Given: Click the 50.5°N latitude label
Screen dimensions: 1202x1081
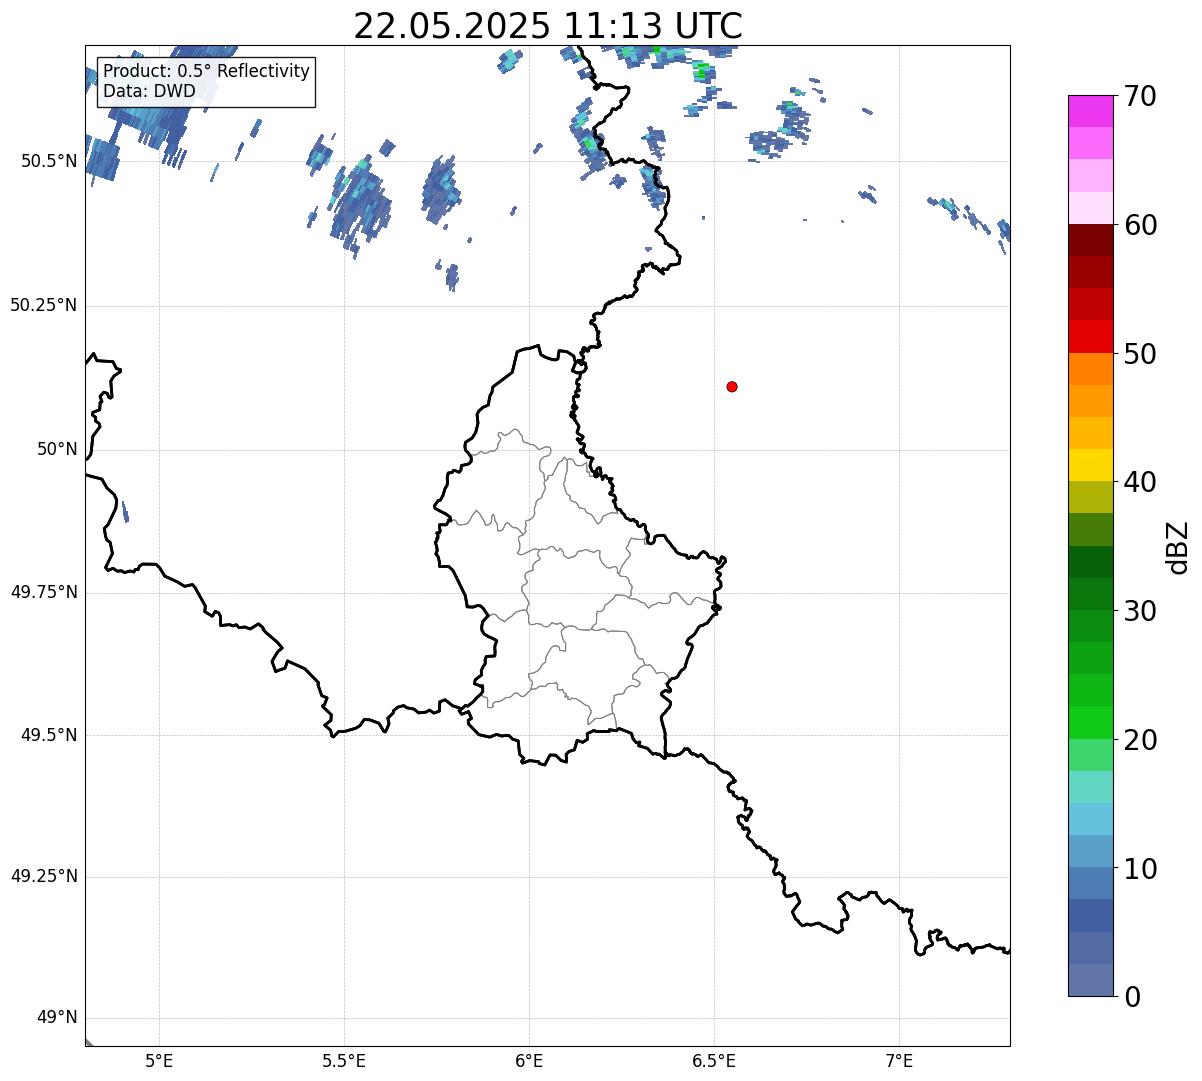Looking at the screenshot, I should tap(49, 161).
